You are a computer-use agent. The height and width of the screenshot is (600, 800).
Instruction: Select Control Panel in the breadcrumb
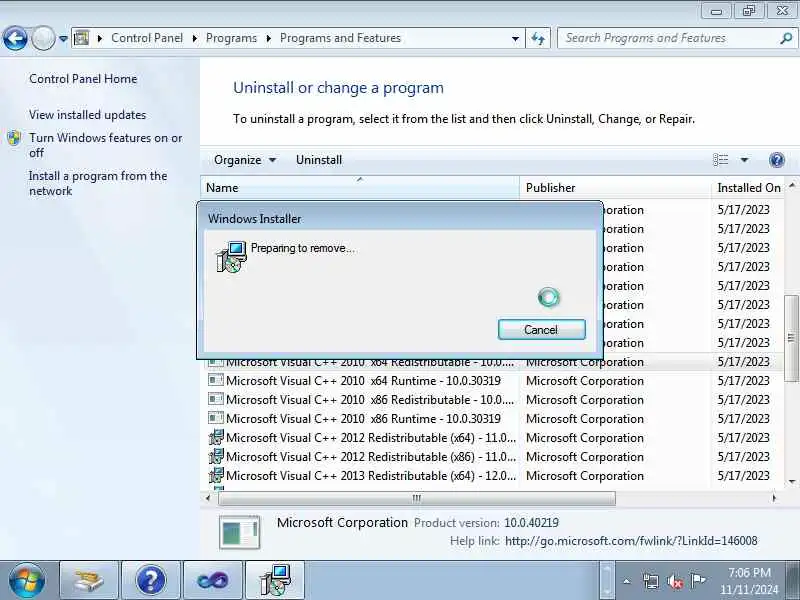[146, 38]
